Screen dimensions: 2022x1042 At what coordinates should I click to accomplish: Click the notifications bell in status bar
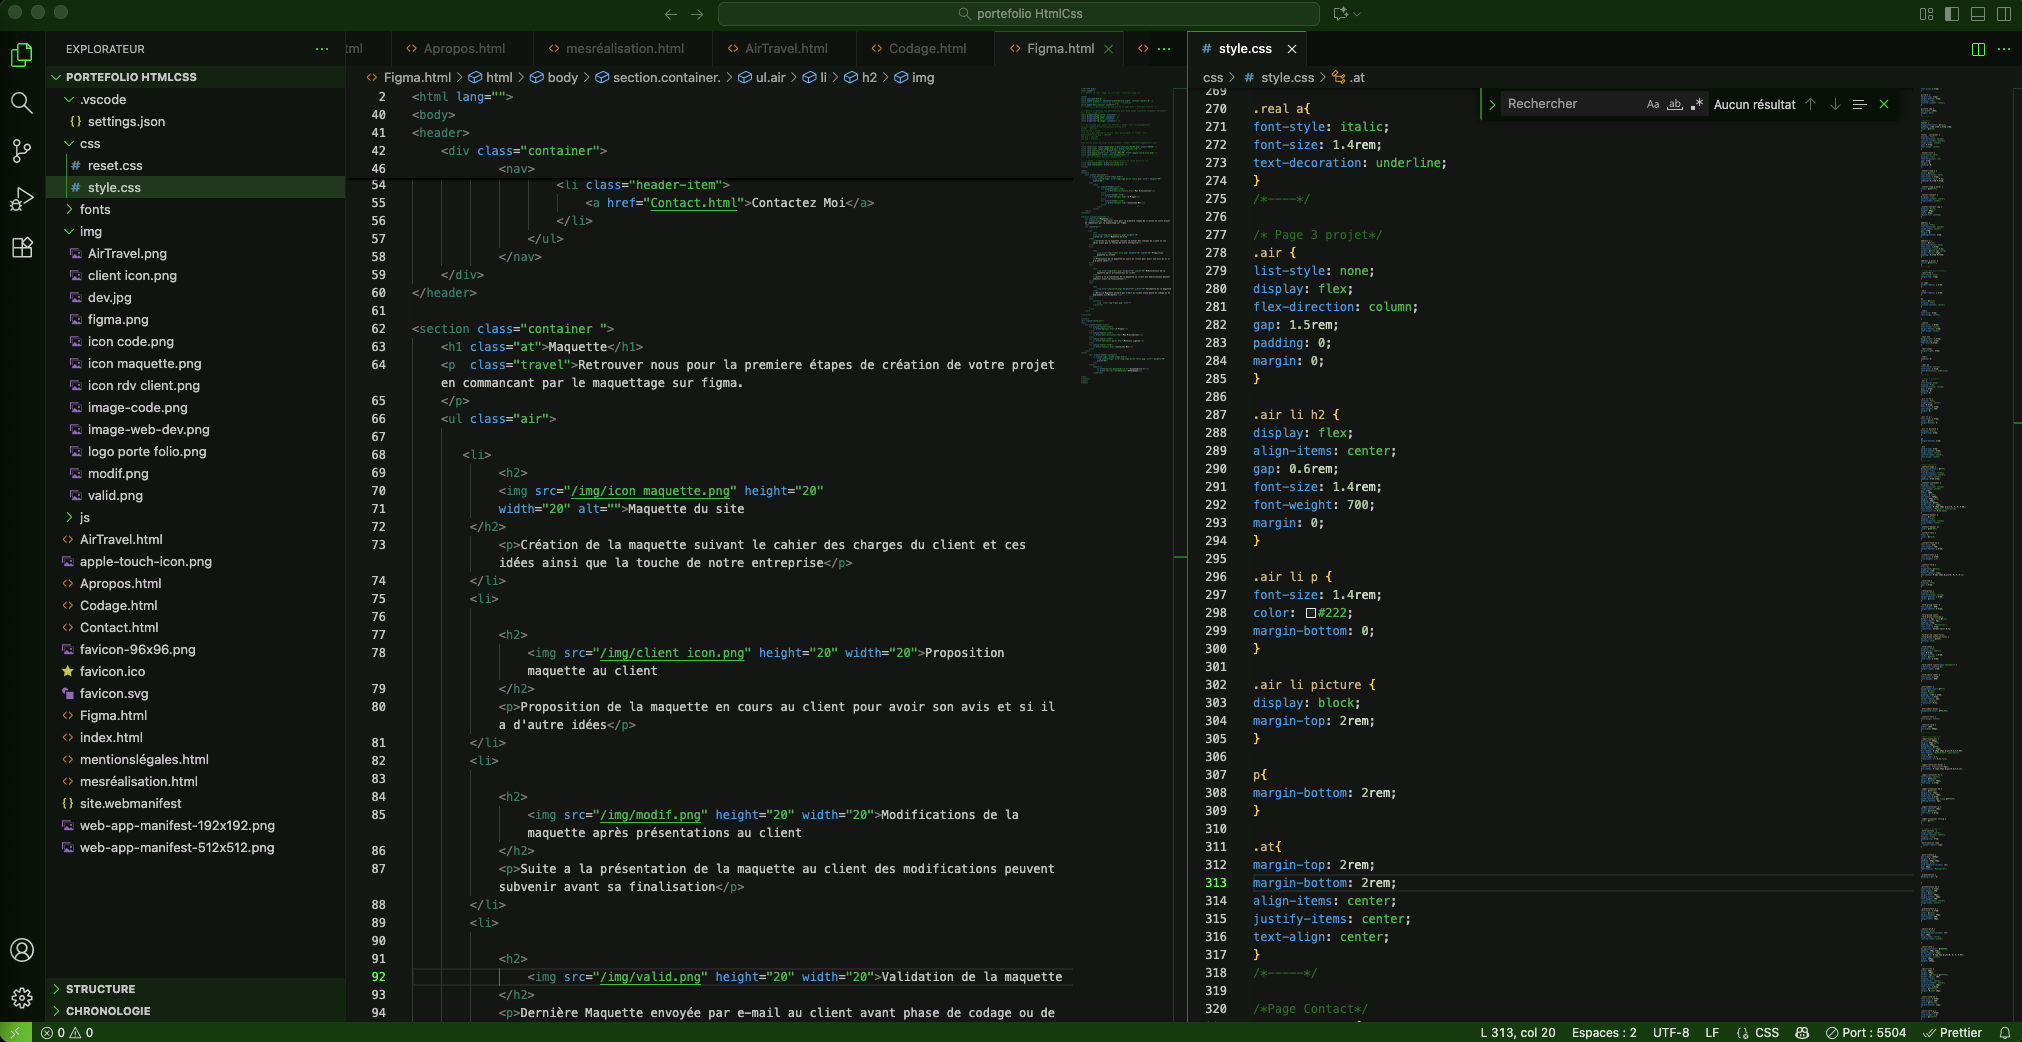coord(2004,1032)
